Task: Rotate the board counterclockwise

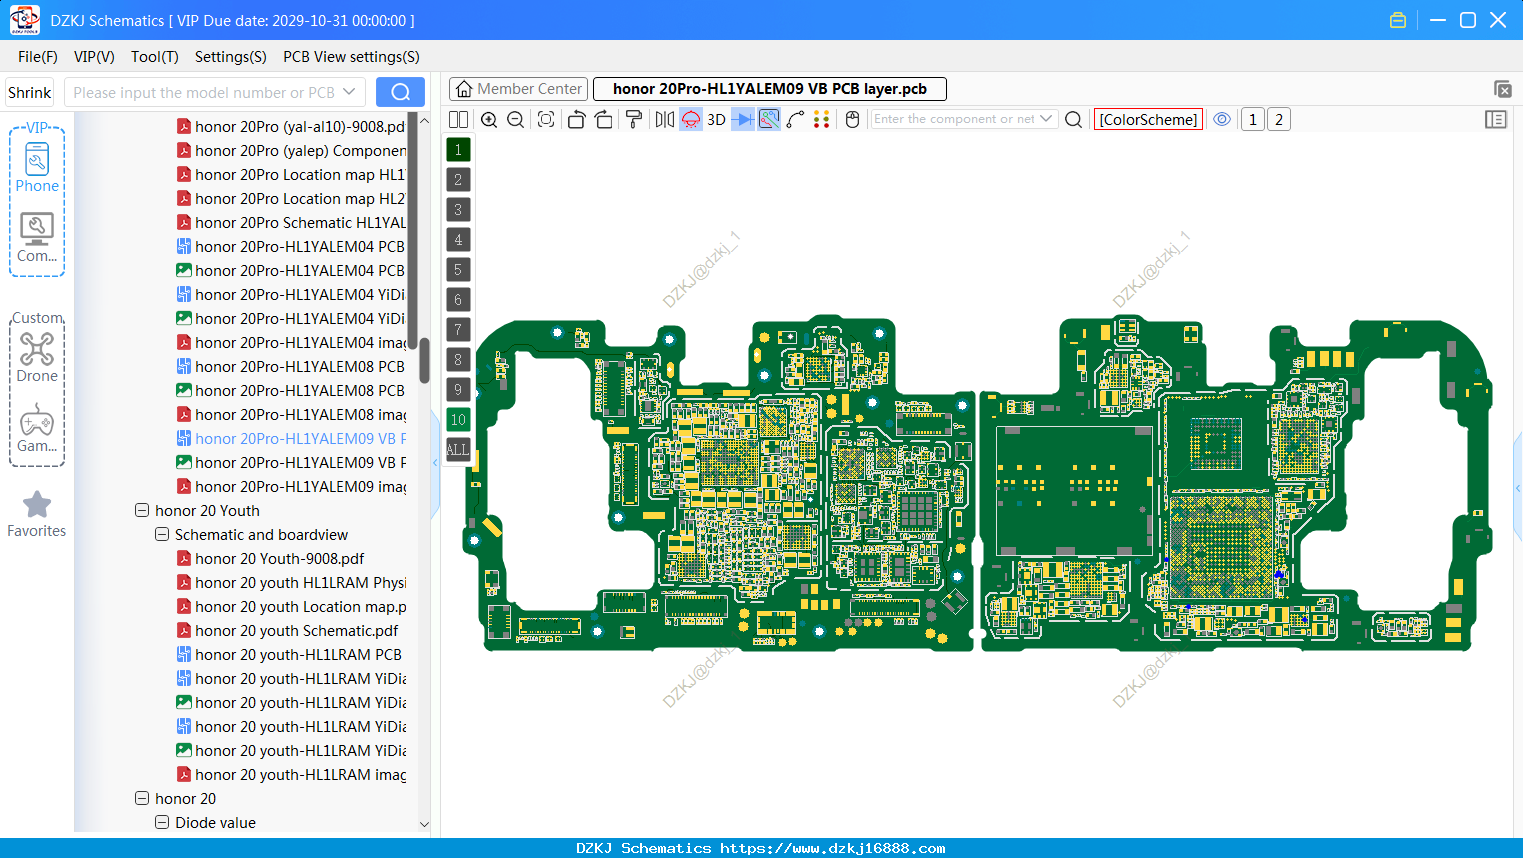Action: point(576,120)
